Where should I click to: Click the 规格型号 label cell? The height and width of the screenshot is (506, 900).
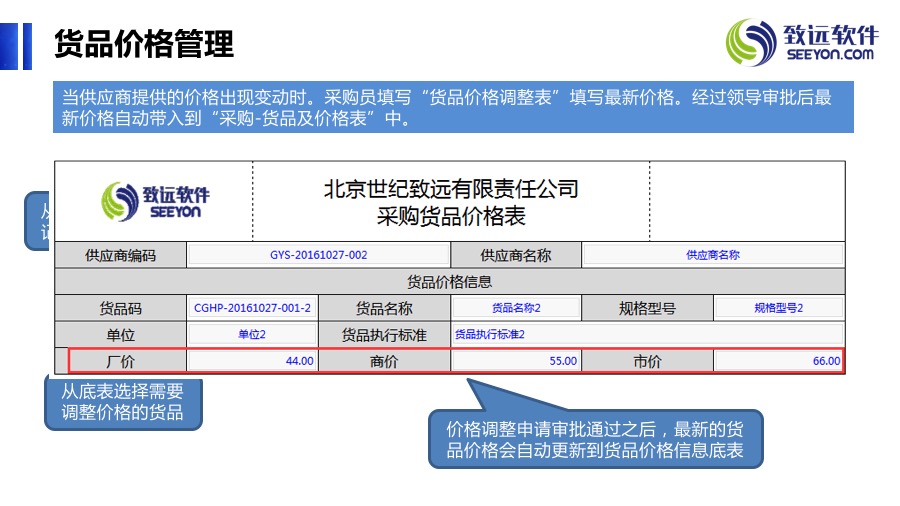[647, 308]
